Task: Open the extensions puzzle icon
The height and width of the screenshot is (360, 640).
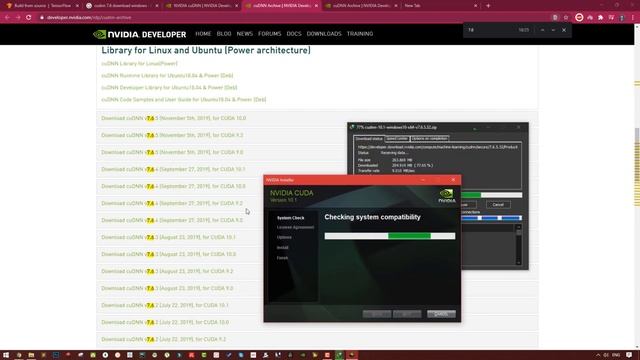Action: [600, 18]
